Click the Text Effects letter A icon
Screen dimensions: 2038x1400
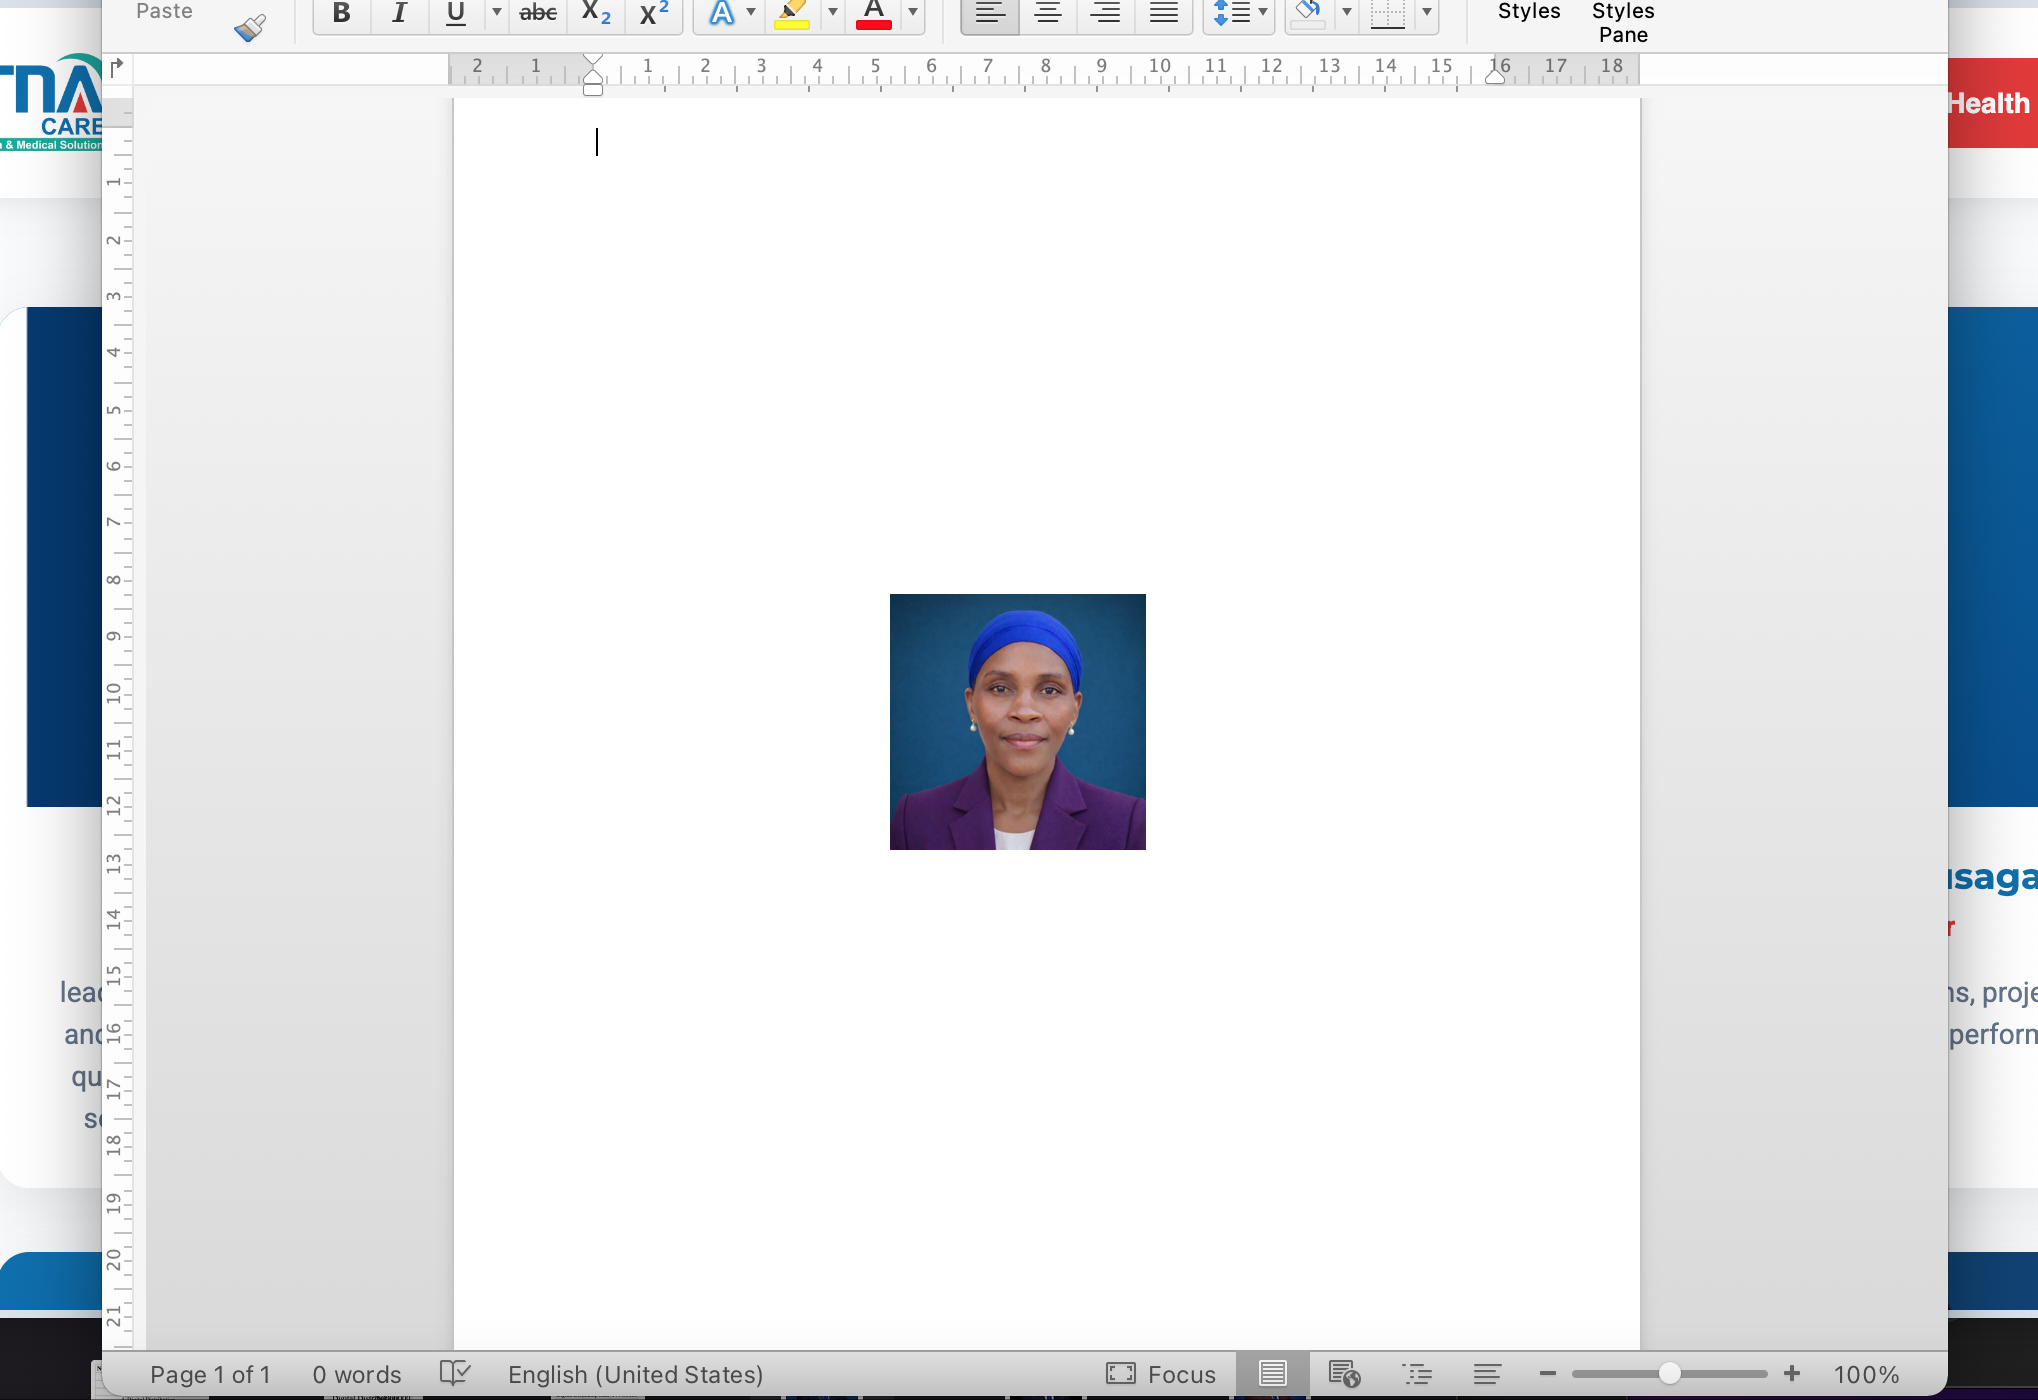coord(721,13)
